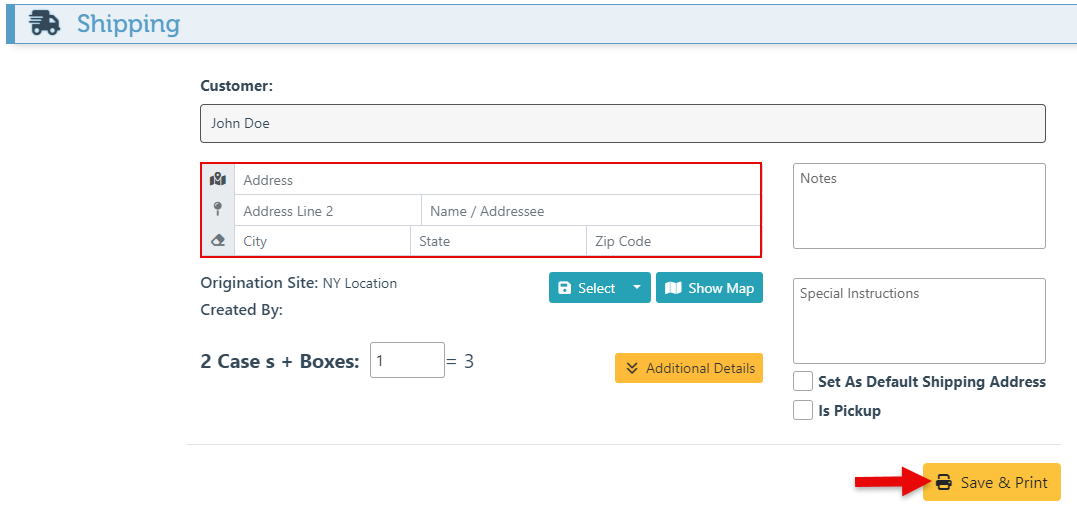Check the Is Pickup checkbox
The height and width of the screenshot is (518, 1077).
(803, 410)
